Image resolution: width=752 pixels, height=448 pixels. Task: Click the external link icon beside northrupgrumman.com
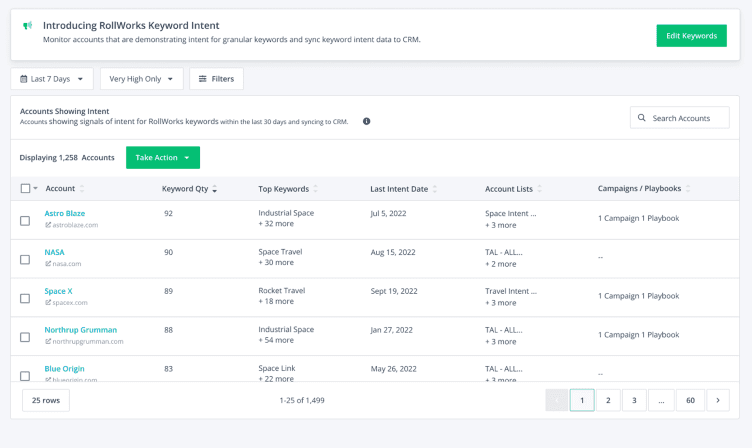coord(48,342)
